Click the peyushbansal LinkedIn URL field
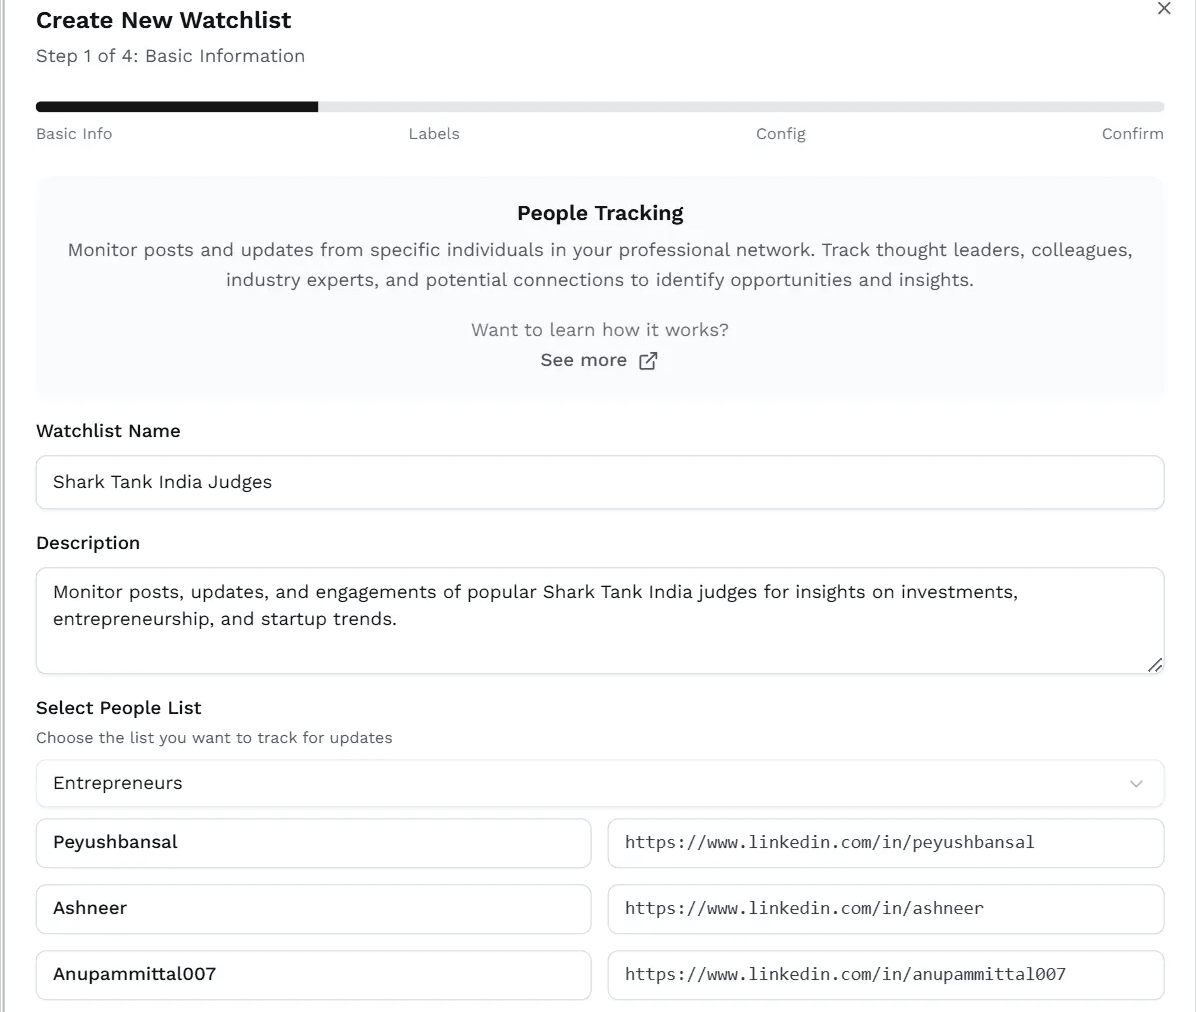 (886, 843)
